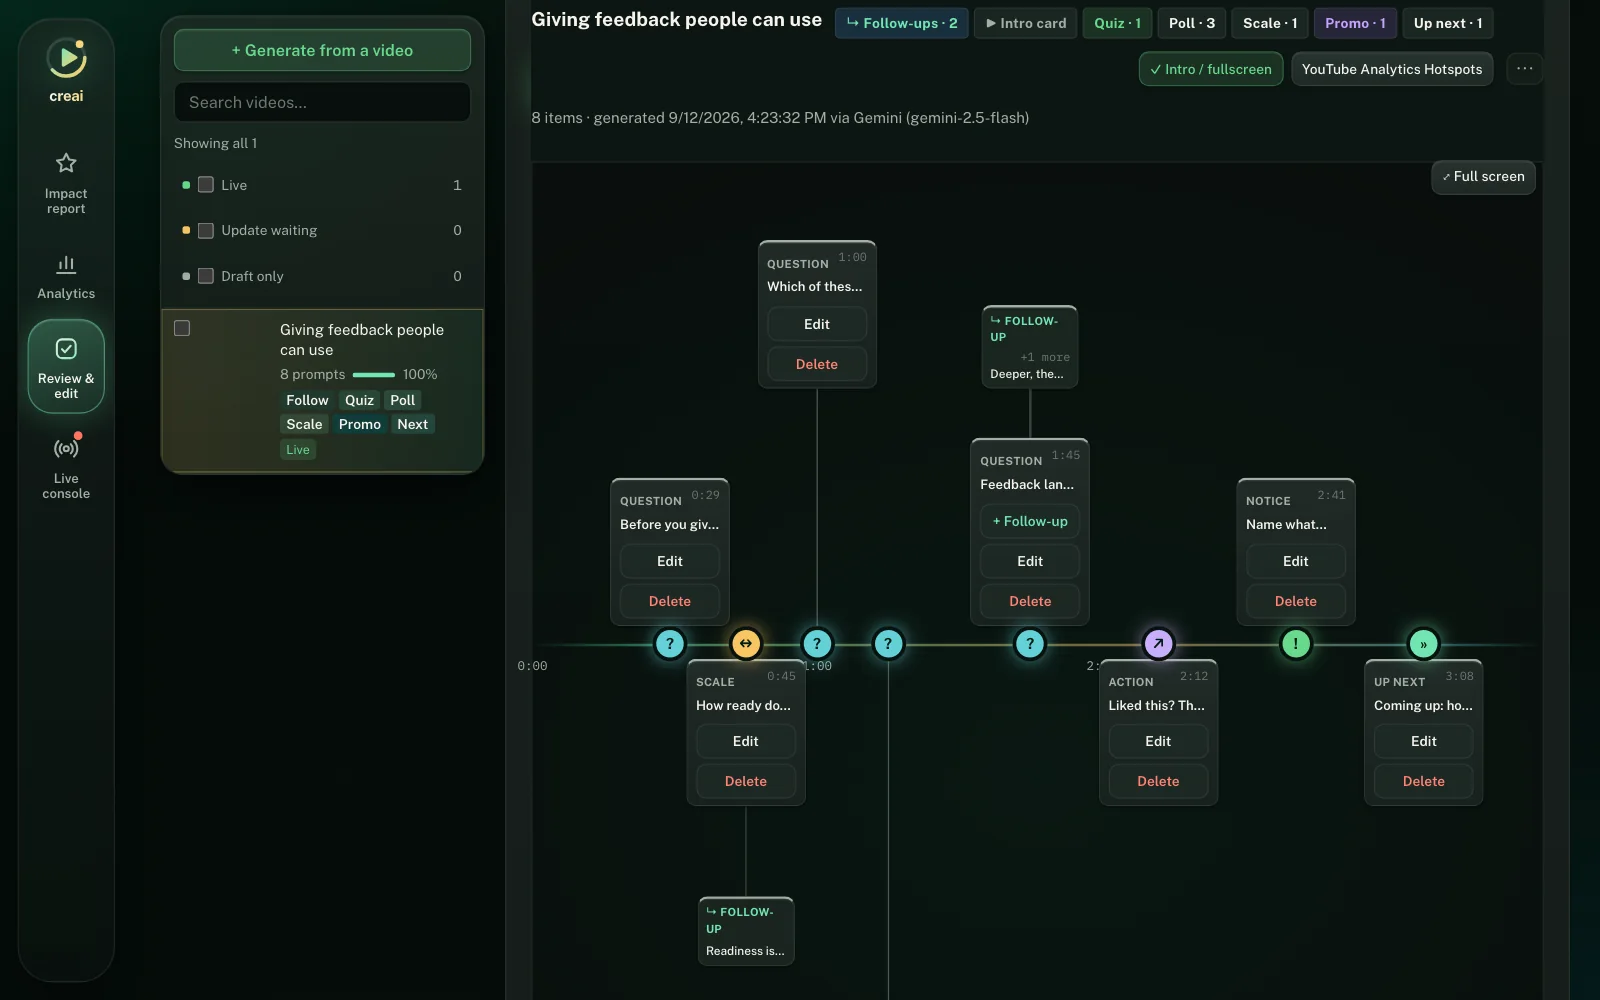Toggle the Update waiting filter checkbox
This screenshot has width=1600, height=1000.
point(206,231)
